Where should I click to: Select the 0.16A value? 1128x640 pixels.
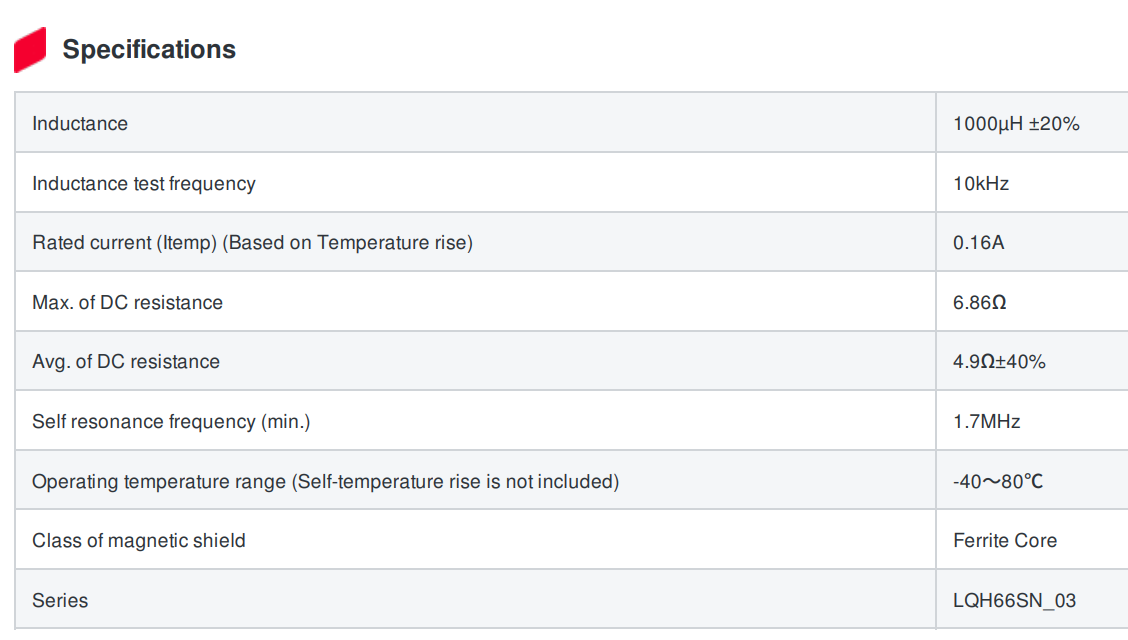979,243
